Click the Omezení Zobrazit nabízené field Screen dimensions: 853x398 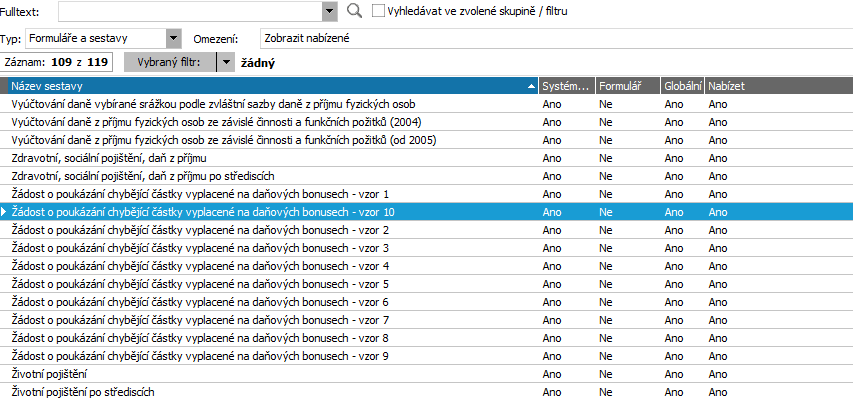556,39
